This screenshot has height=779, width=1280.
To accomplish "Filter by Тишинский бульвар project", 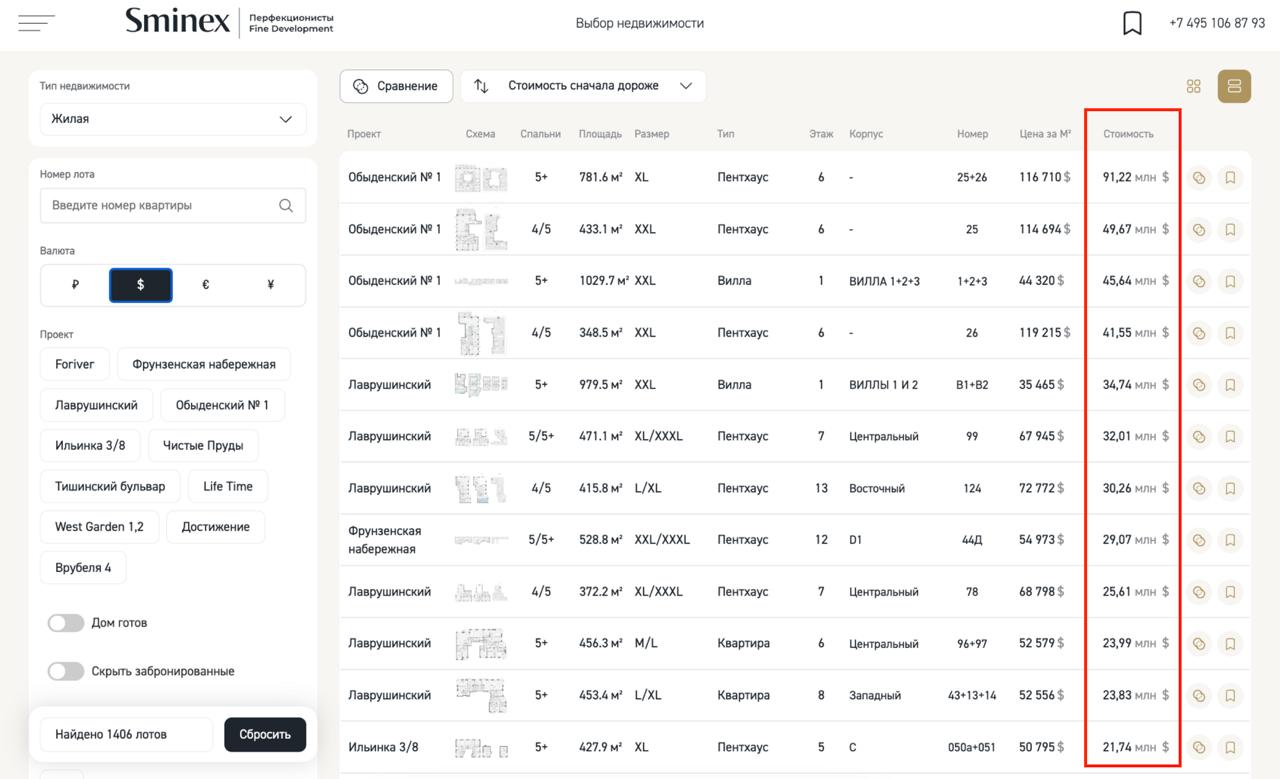I will (x=110, y=486).
